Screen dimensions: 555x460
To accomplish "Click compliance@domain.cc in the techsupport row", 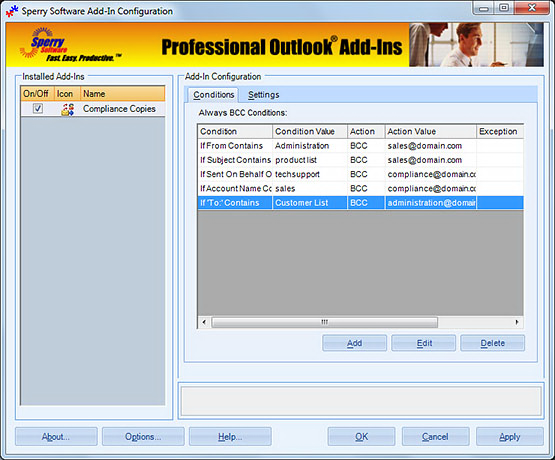I will pos(430,174).
